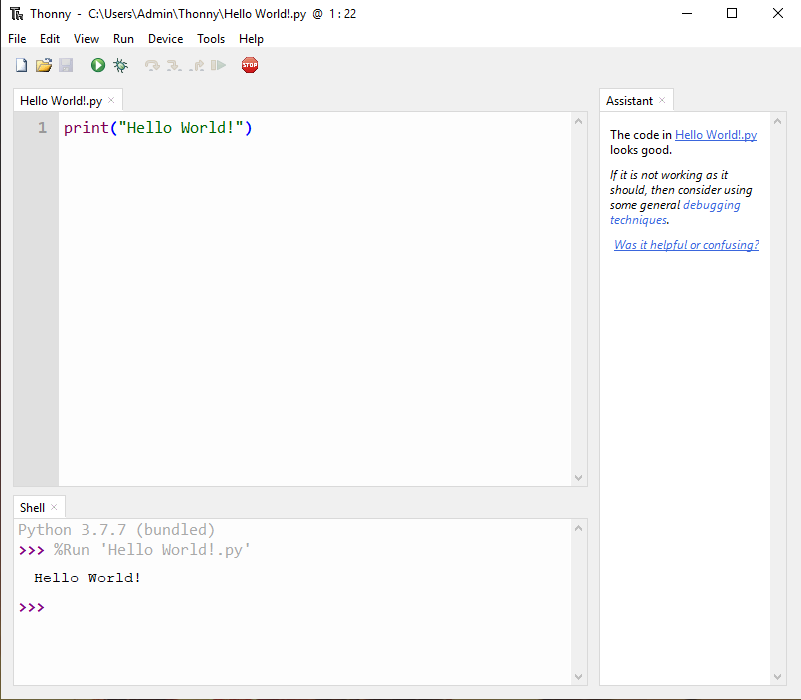Click the Resume debugger icon
The image size is (801, 700).
point(219,65)
